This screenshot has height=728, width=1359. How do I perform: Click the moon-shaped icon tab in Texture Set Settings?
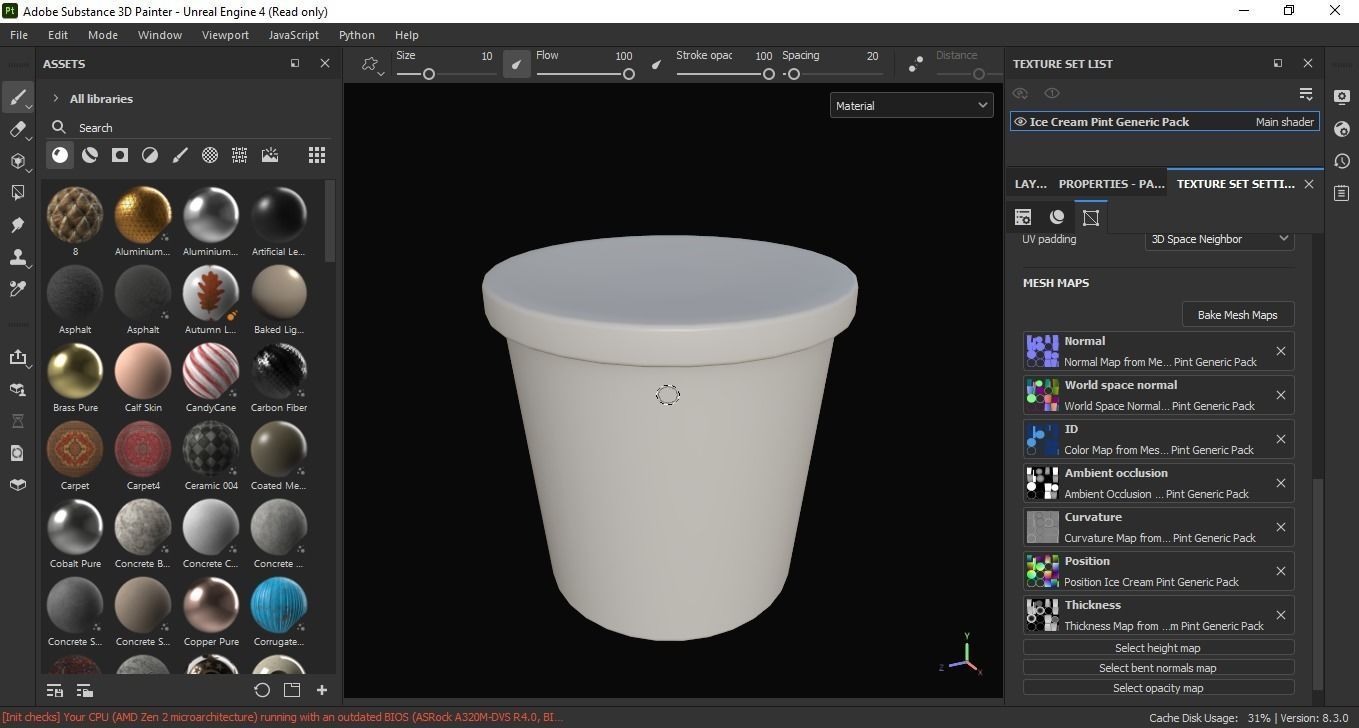[1057, 217]
